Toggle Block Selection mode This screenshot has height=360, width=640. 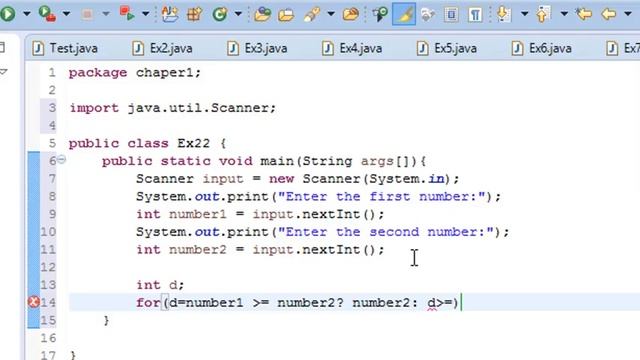click(x=451, y=15)
